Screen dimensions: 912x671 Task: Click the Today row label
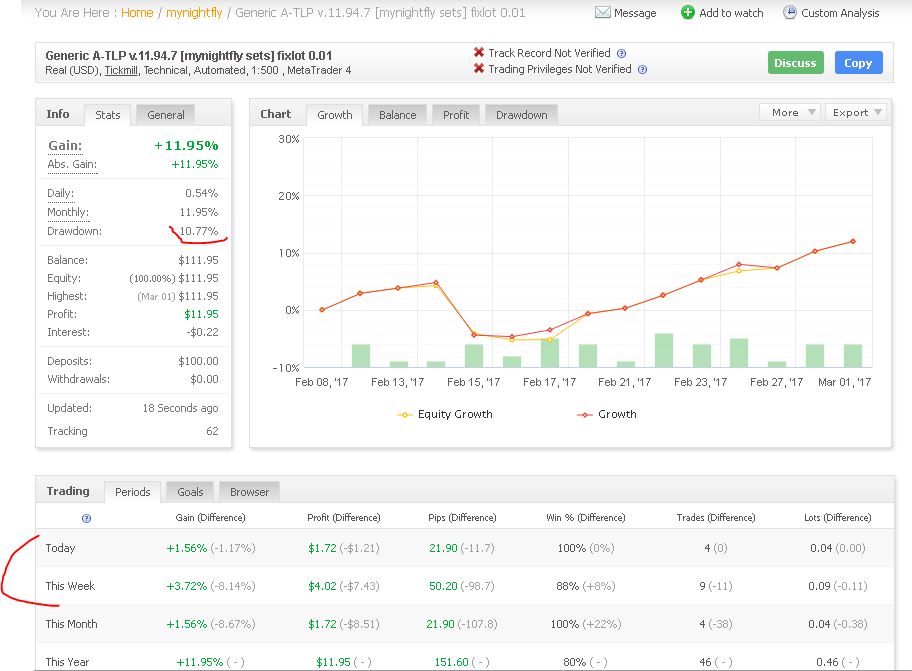[x=60, y=548]
